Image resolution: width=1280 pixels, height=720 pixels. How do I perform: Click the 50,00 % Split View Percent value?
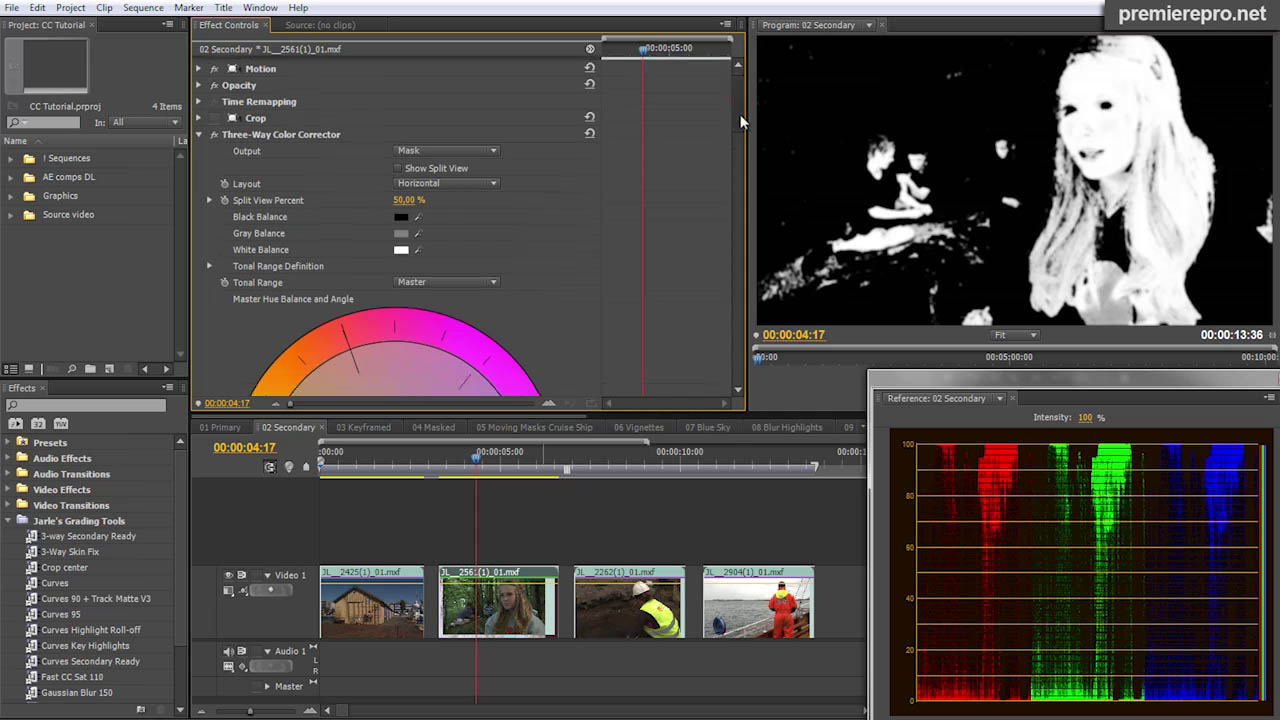[408, 200]
